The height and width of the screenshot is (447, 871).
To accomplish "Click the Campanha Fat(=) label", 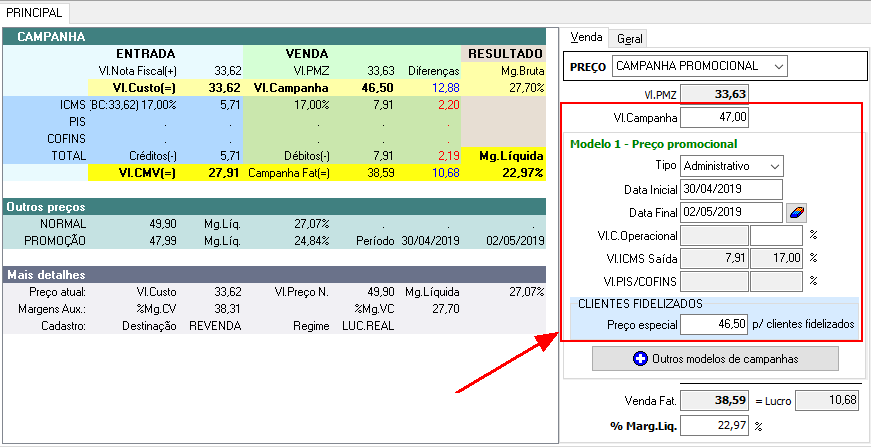I will (289, 173).
